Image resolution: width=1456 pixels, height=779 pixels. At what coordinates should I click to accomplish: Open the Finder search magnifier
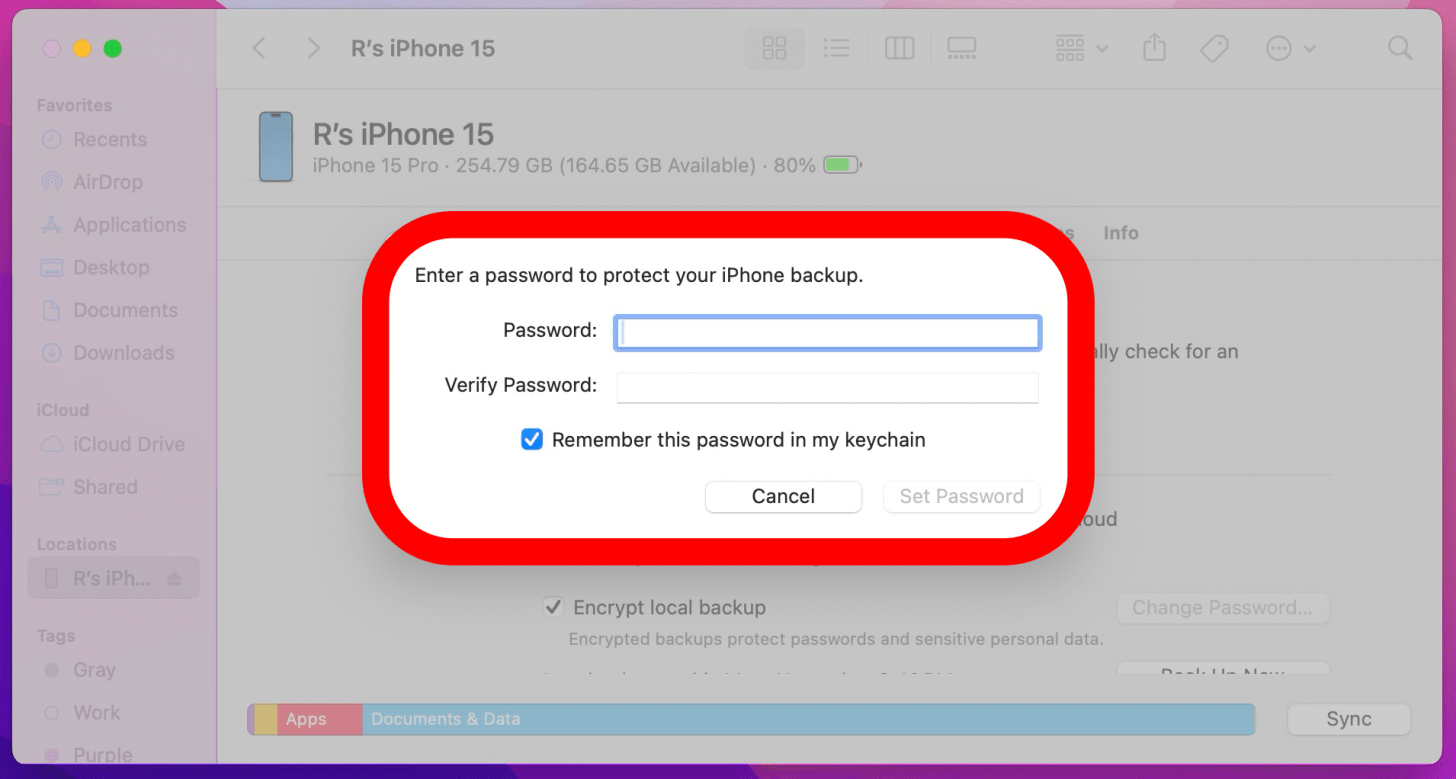point(1400,48)
